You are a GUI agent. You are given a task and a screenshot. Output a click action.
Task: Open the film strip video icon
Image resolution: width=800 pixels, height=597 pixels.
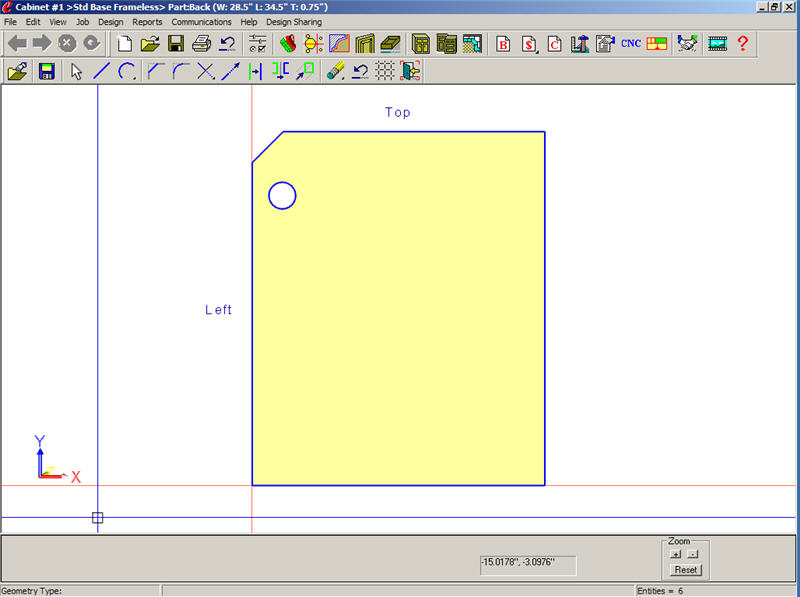click(x=717, y=43)
